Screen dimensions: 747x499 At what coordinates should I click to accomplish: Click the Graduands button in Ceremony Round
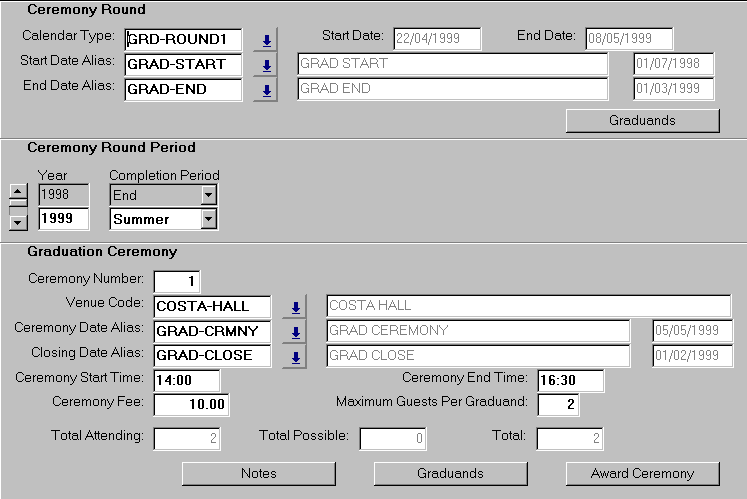(642, 121)
